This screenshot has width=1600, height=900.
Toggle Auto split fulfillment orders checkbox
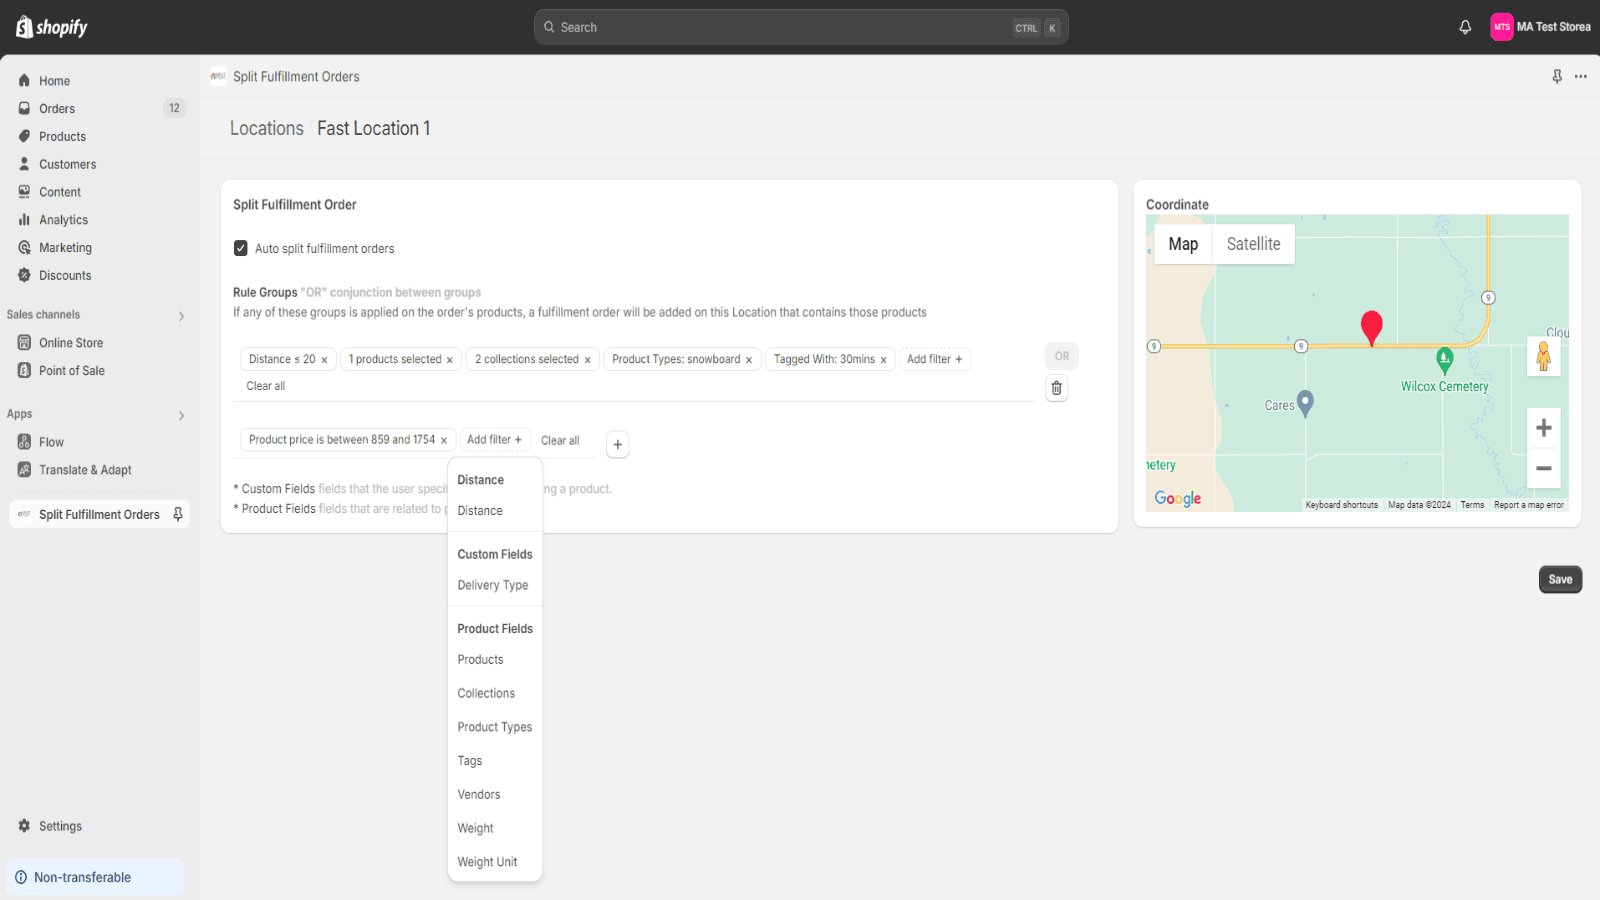[x=241, y=248]
